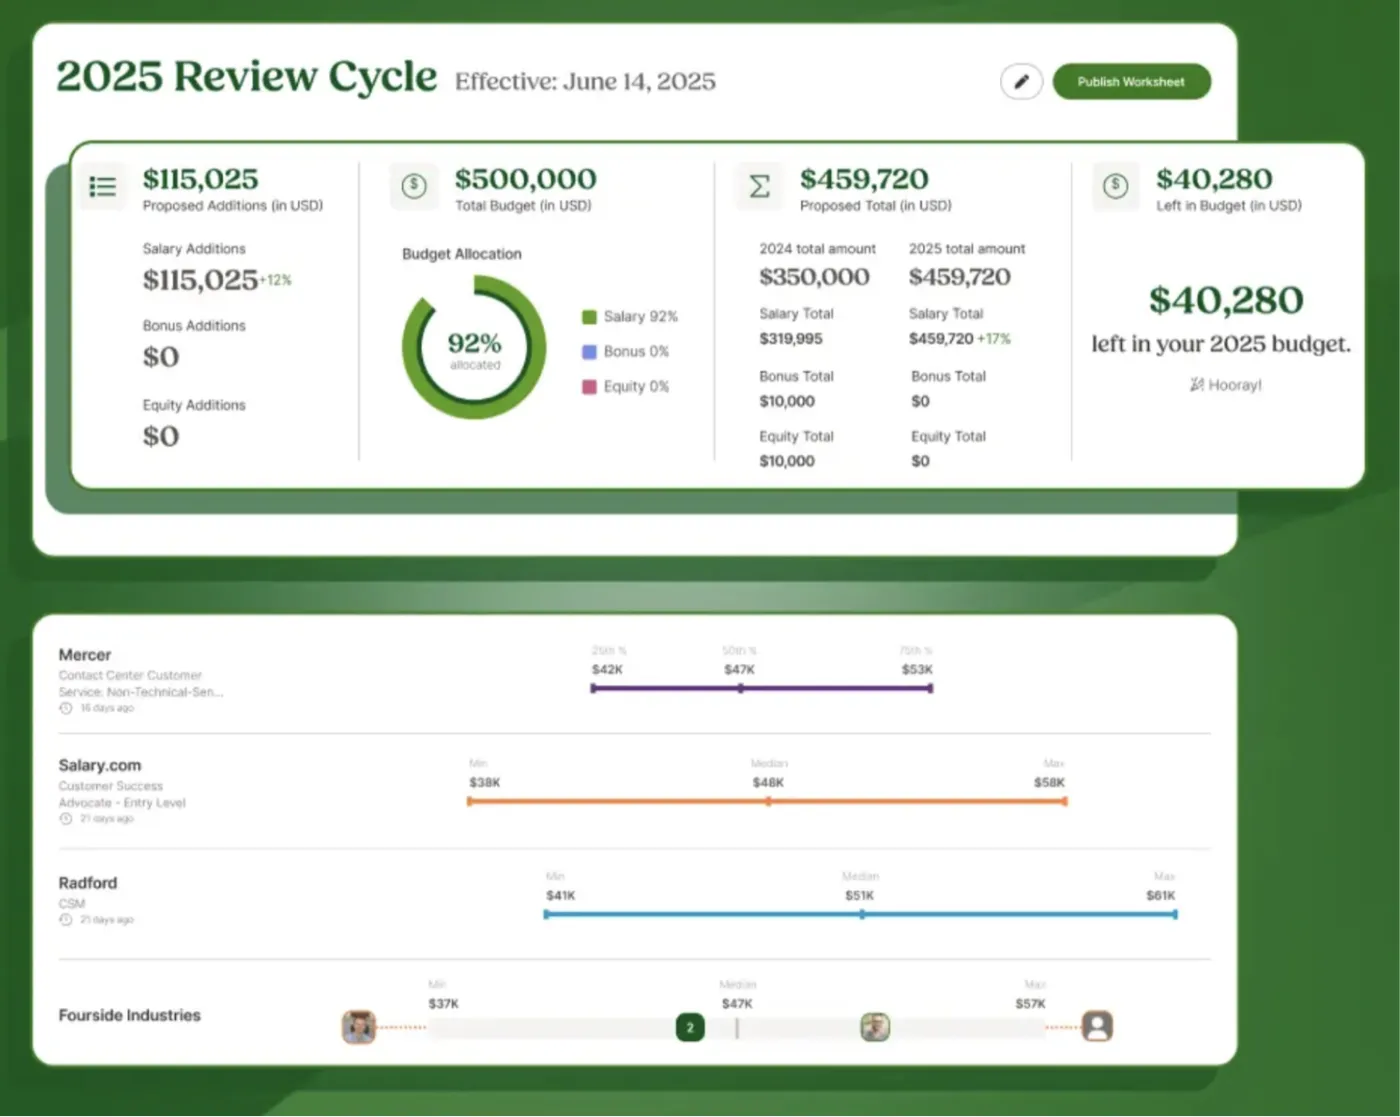This screenshot has width=1400, height=1117.
Task: Click the Budget Allocation label
Action: point(462,254)
